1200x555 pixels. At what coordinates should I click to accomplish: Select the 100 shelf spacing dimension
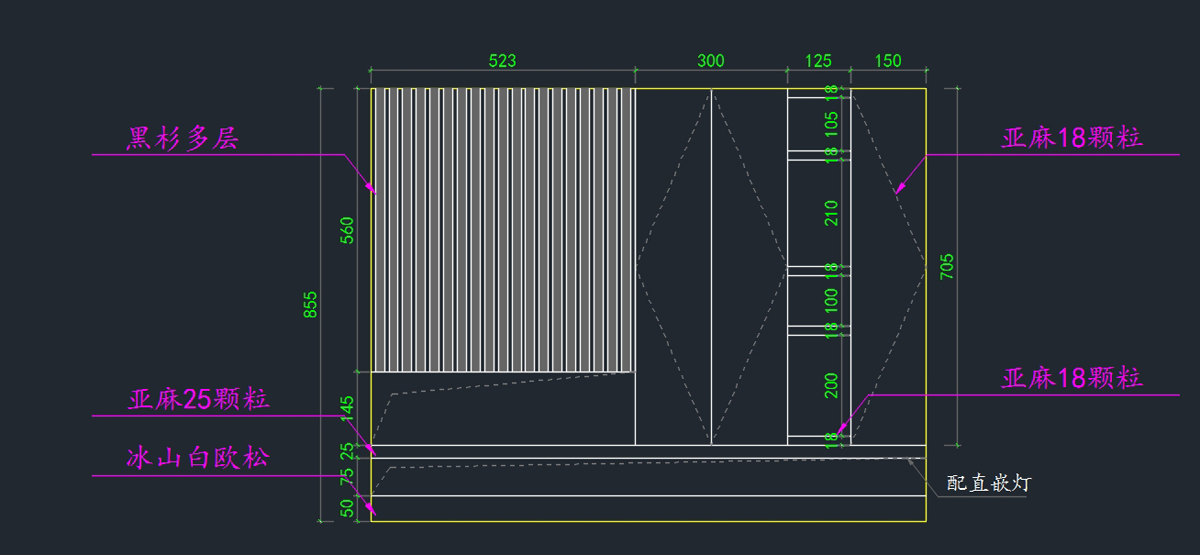click(x=831, y=300)
